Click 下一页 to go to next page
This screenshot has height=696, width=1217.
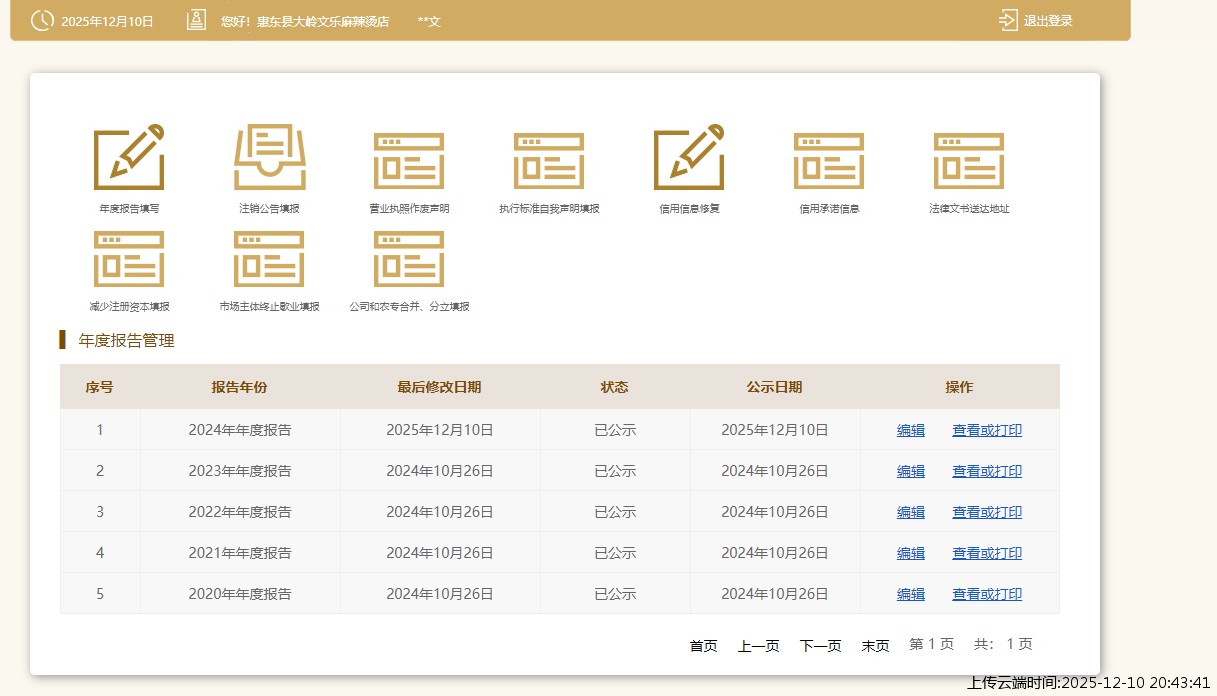pyautogui.click(x=820, y=646)
